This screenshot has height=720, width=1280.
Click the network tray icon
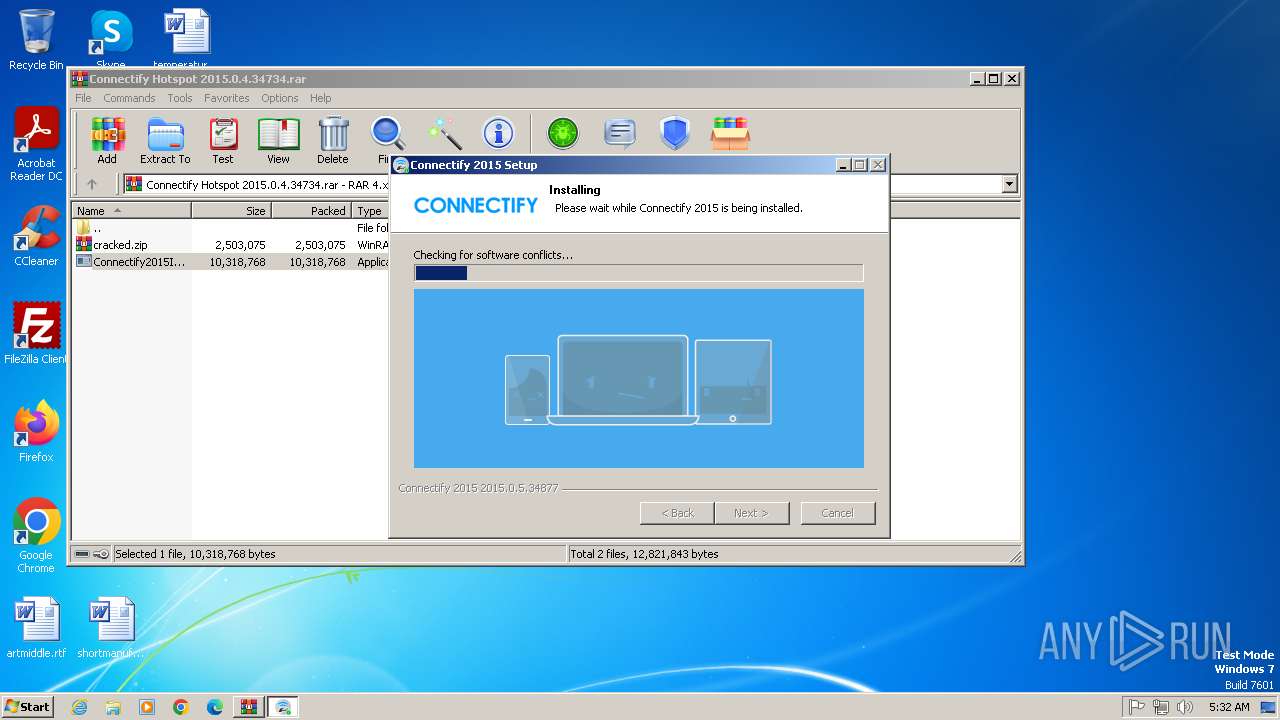coord(1161,707)
